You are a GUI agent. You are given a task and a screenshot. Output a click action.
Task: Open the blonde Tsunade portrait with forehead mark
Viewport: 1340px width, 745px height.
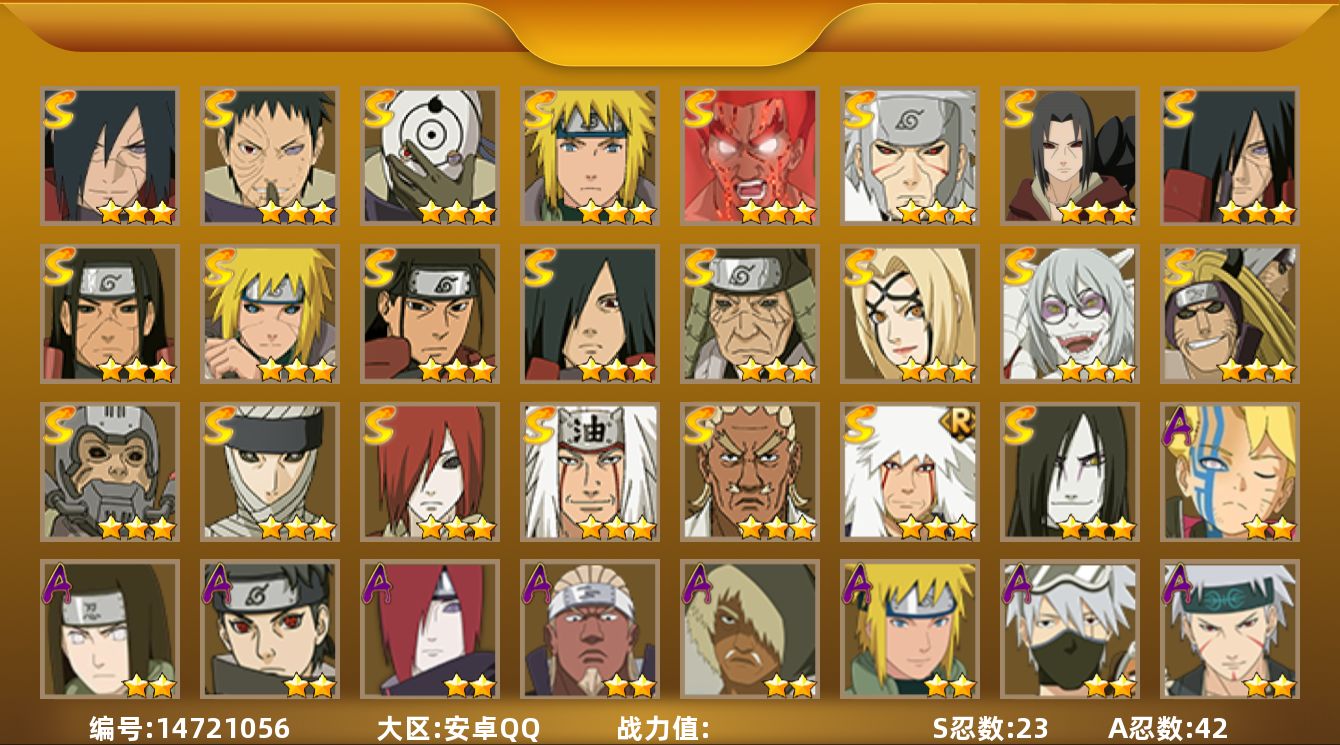[910, 313]
